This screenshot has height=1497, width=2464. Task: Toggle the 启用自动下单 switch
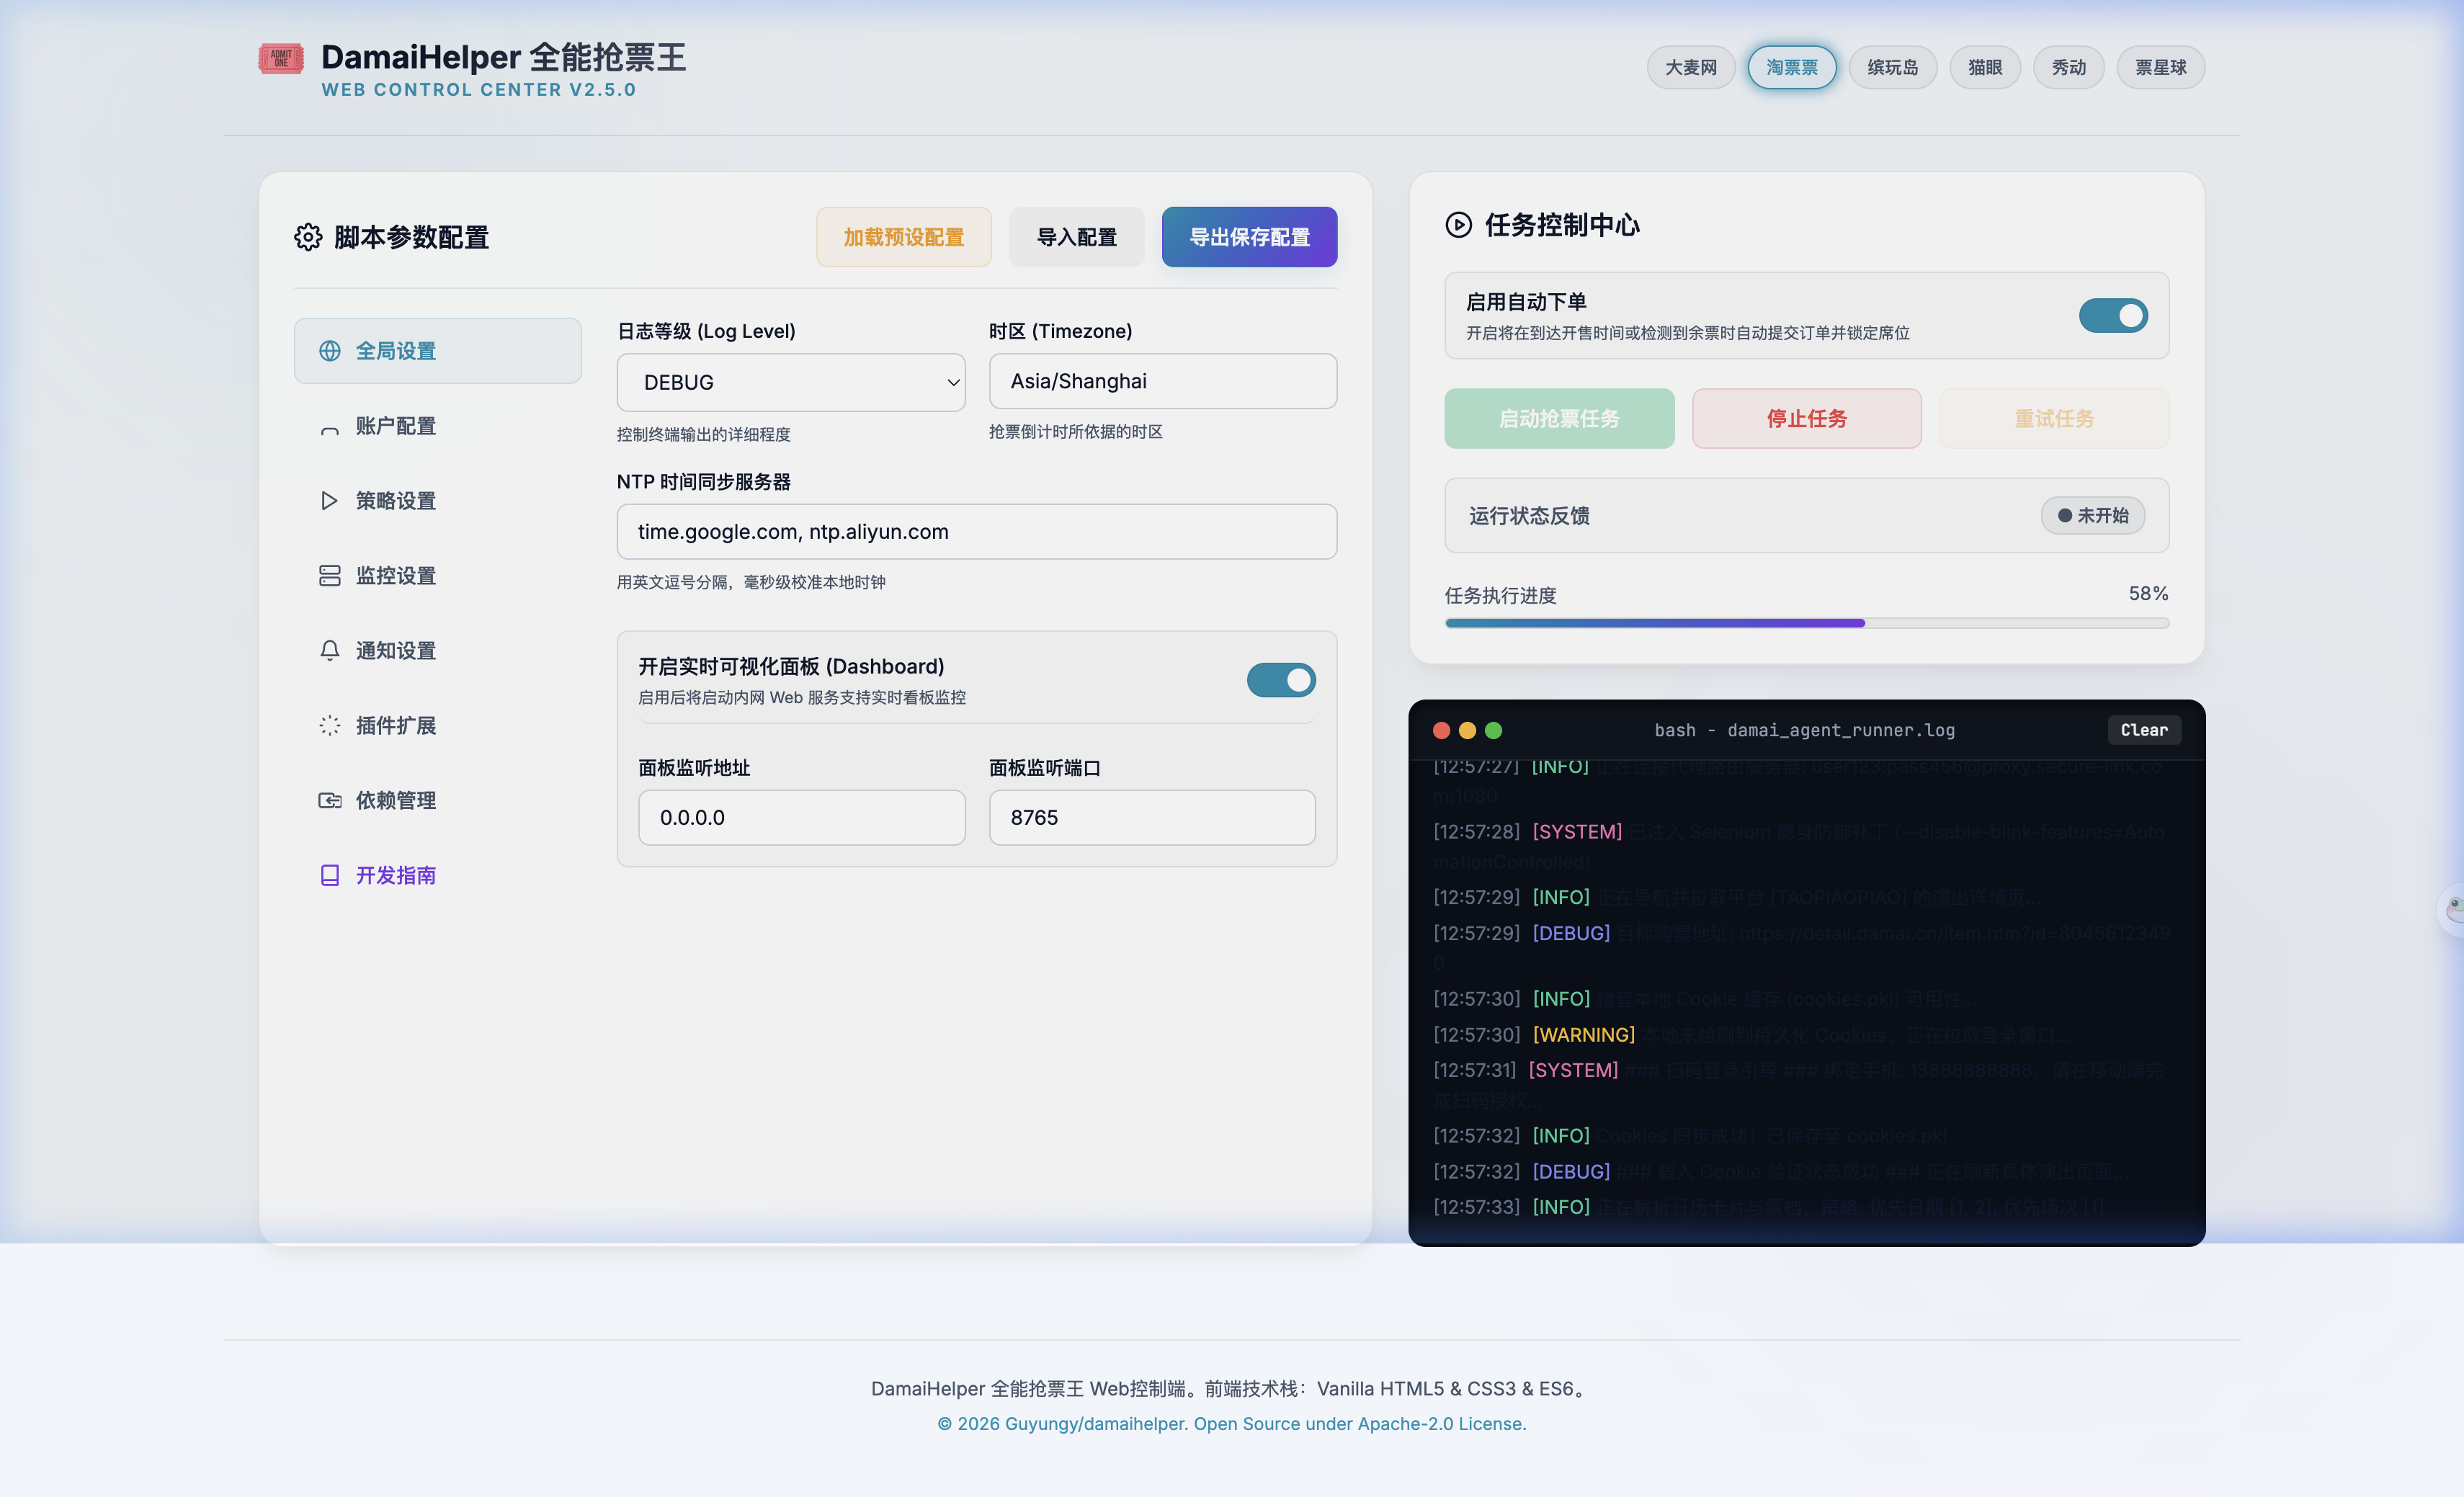point(2113,316)
